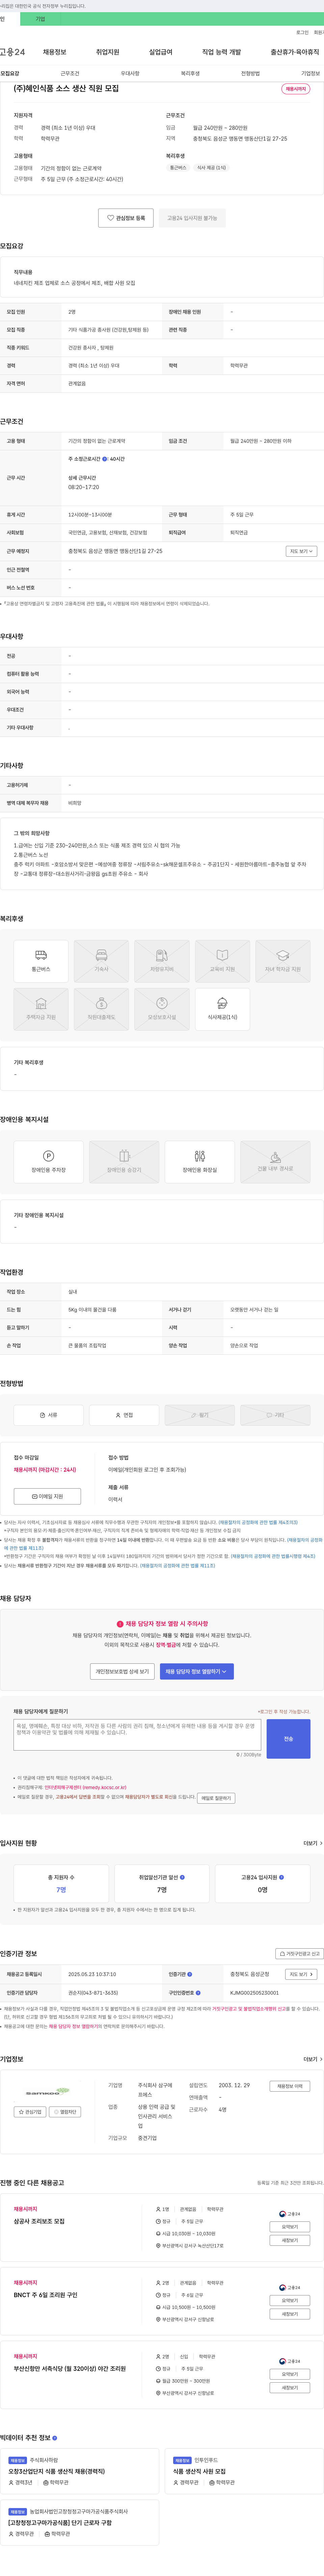This screenshot has height=2576, width=324.
Task: Click the question text area for 채용 담당자
Action: point(137,1735)
